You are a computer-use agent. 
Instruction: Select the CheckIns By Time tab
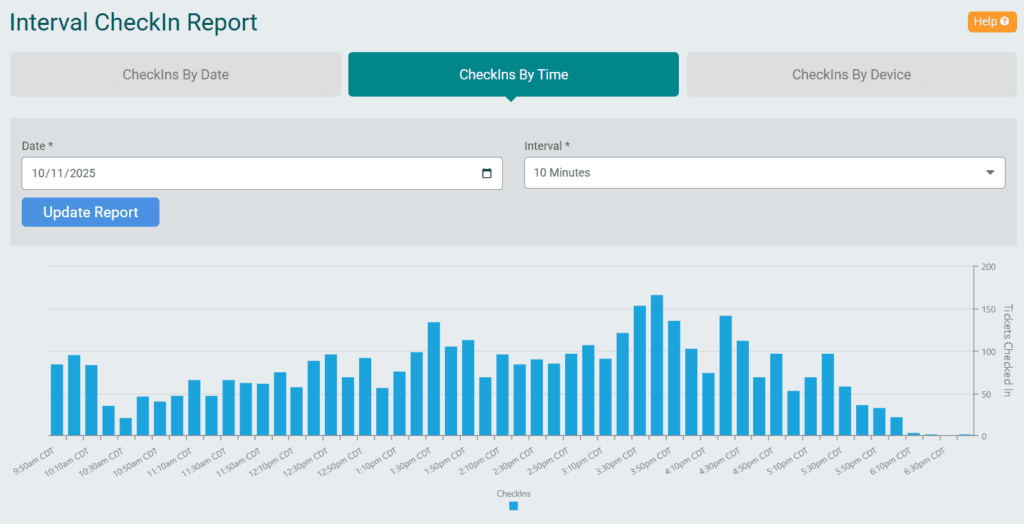[x=513, y=74]
